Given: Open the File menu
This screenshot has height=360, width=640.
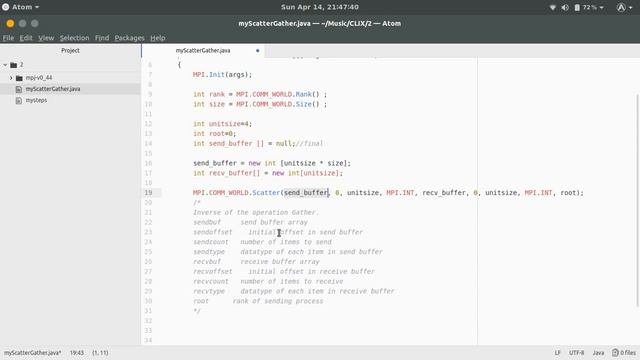Looking at the screenshot, I should pos(8,38).
